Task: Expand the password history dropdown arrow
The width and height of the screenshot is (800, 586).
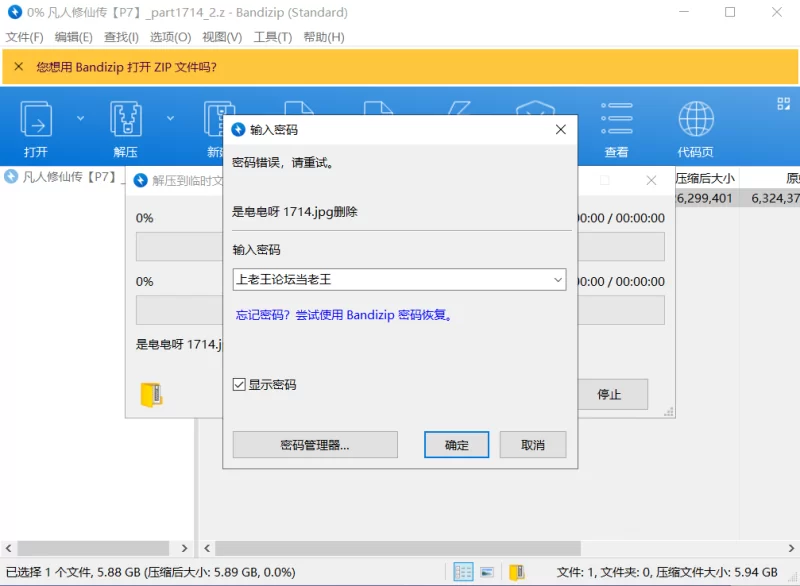Action: coord(558,280)
